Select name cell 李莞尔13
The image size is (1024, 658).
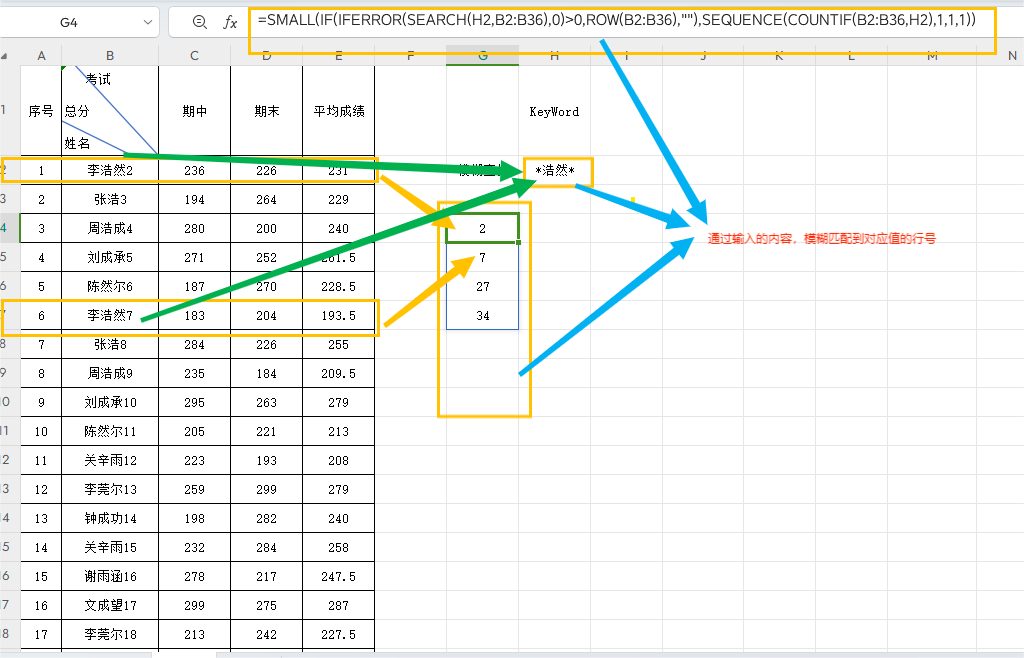(x=110, y=489)
